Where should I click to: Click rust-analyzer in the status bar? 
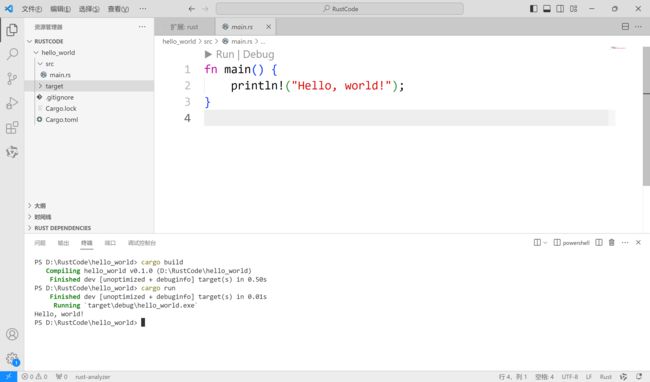tap(92, 377)
